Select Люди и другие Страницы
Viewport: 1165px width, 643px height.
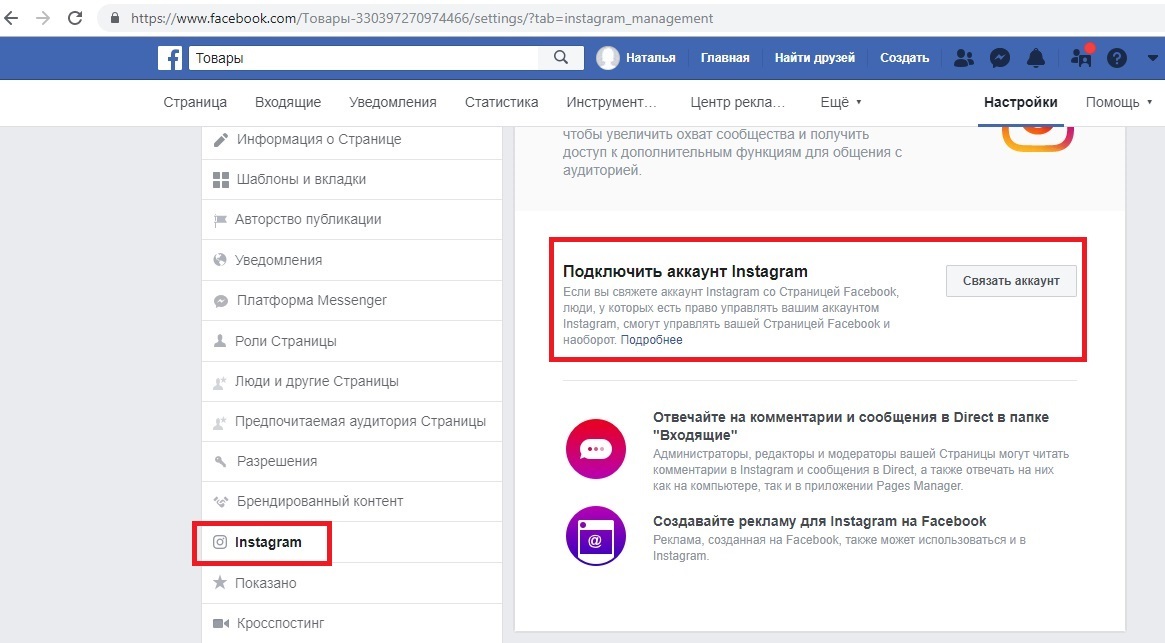pos(351,381)
